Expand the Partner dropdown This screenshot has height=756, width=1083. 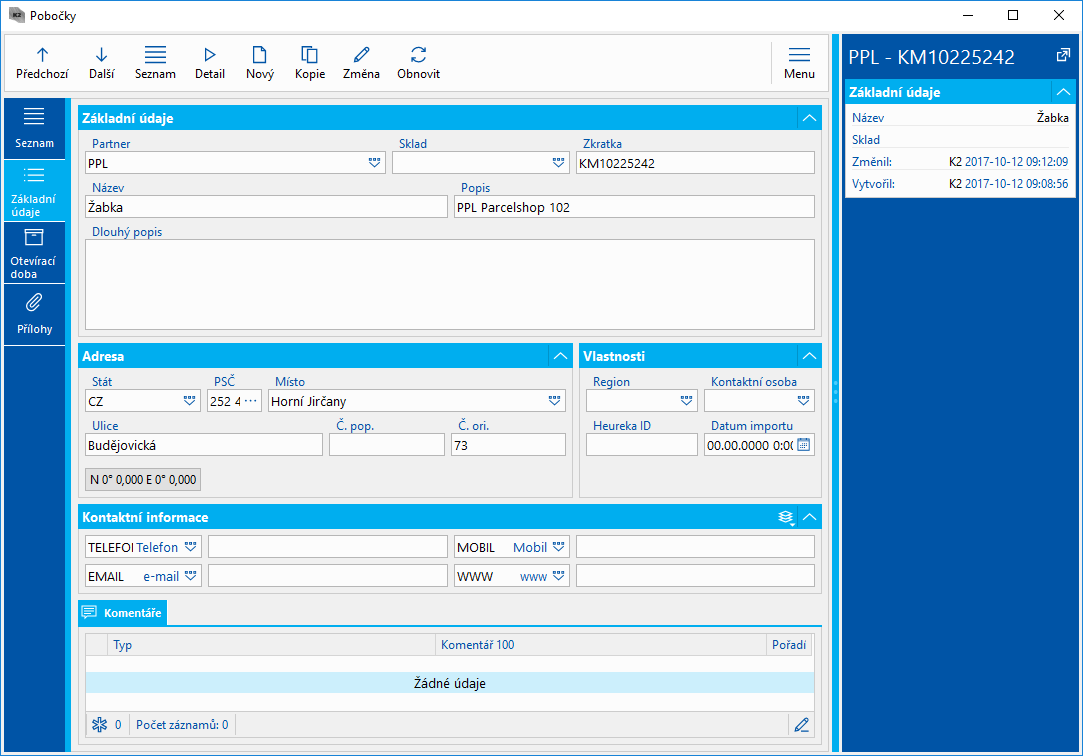click(374, 163)
